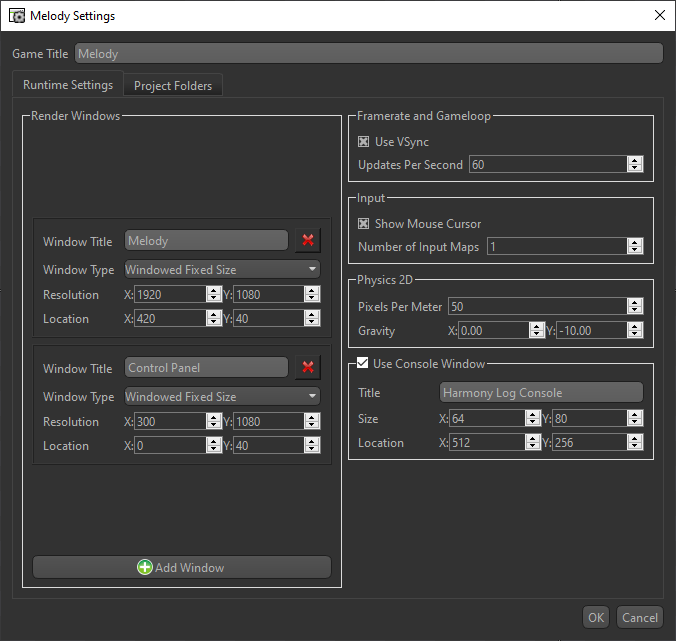Click the Cancel button
Screen dimensions: 676x641
coord(640,618)
